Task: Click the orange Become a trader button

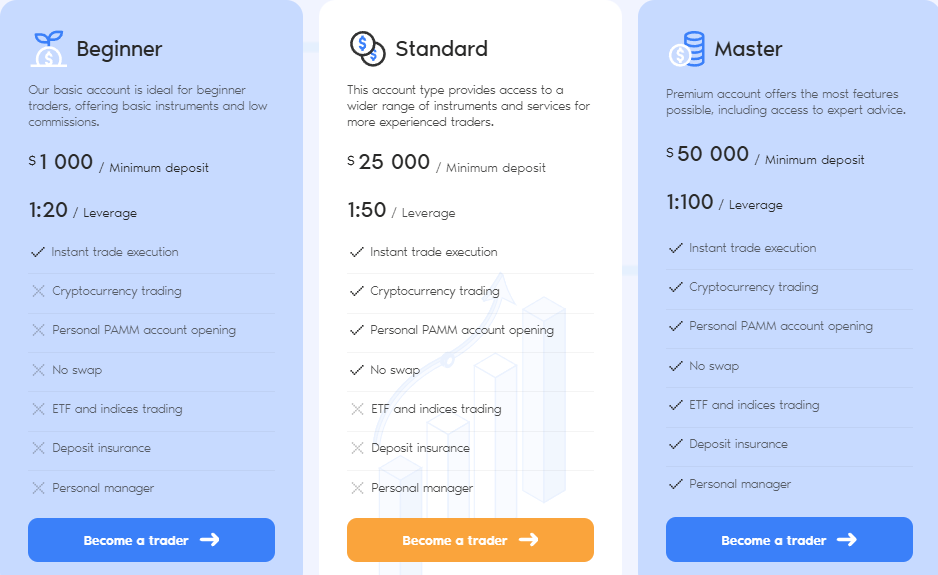Action: click(470, 540)
